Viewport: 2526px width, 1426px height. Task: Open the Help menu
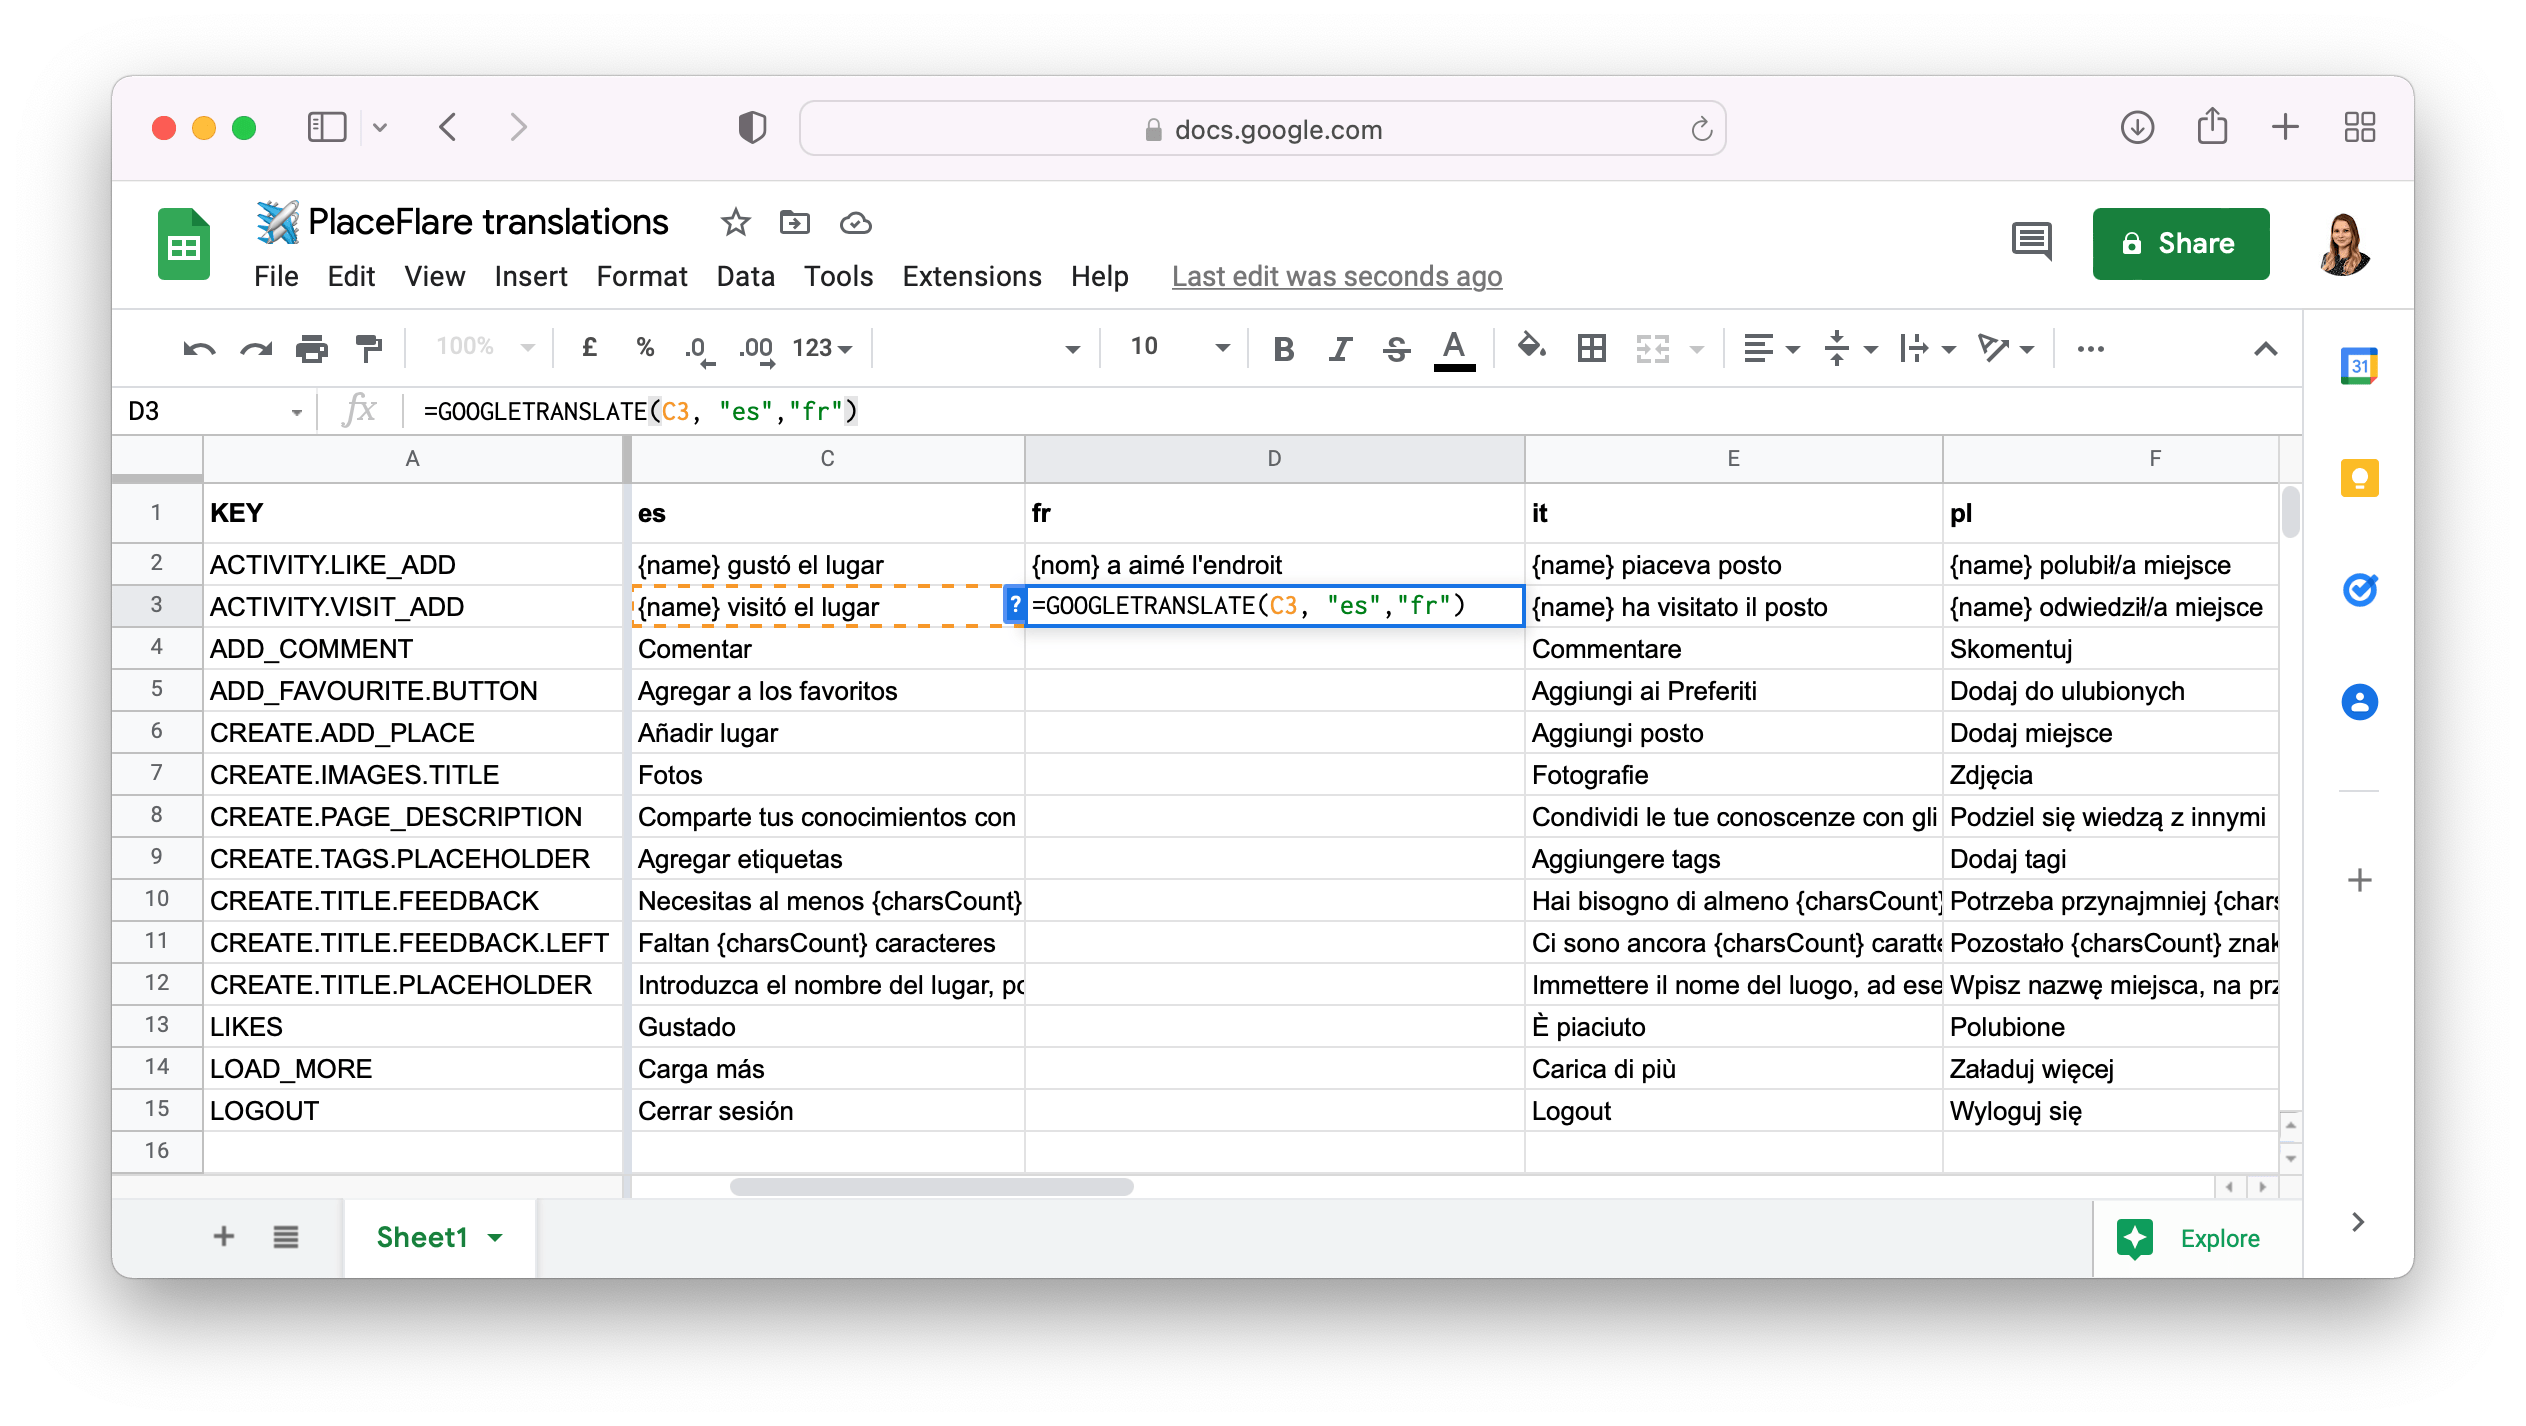1099,276
